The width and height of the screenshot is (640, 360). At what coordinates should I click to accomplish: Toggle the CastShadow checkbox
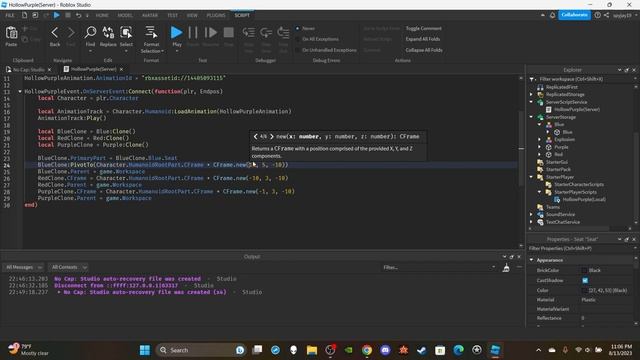tap(585, 280)
